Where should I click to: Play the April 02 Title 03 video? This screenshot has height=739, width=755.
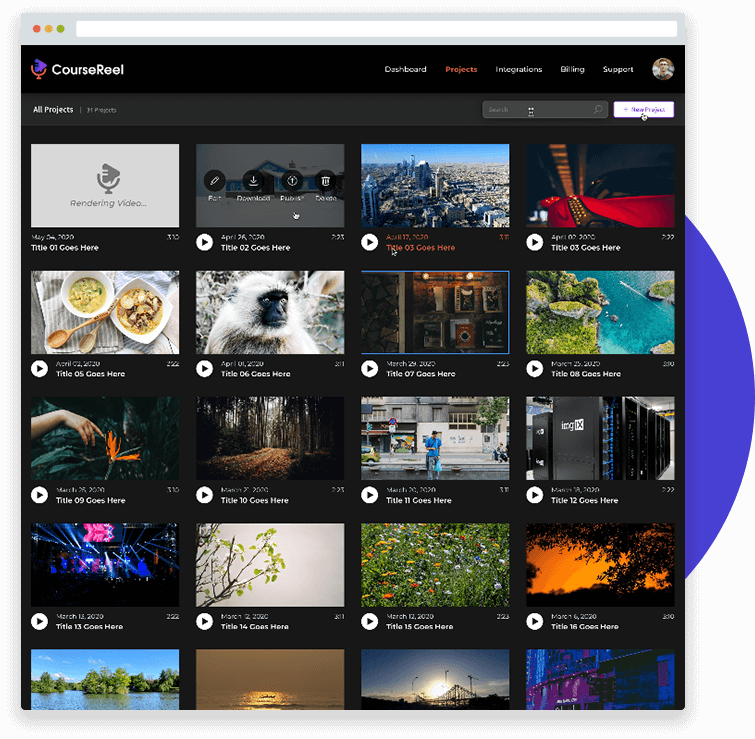(x=534, y=242)
